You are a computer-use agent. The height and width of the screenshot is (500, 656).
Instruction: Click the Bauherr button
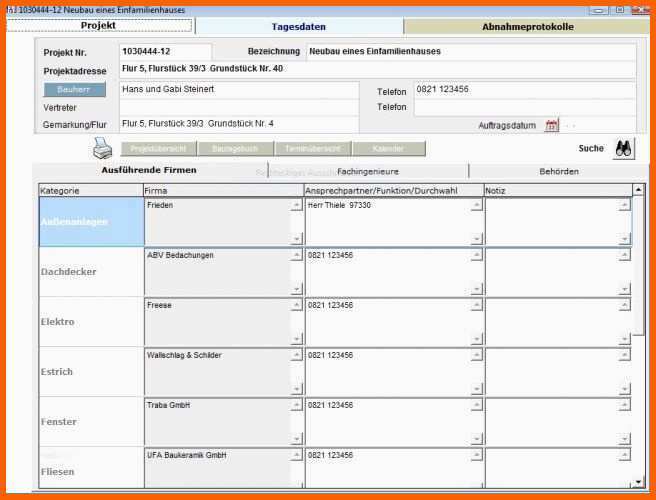pyautogui.click(x=75, y=90)
